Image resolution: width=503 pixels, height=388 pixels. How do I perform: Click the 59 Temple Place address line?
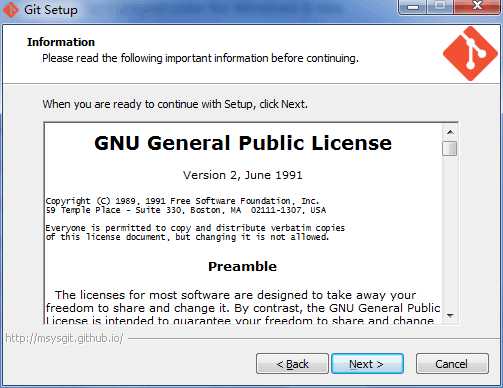tap(186, 210)
